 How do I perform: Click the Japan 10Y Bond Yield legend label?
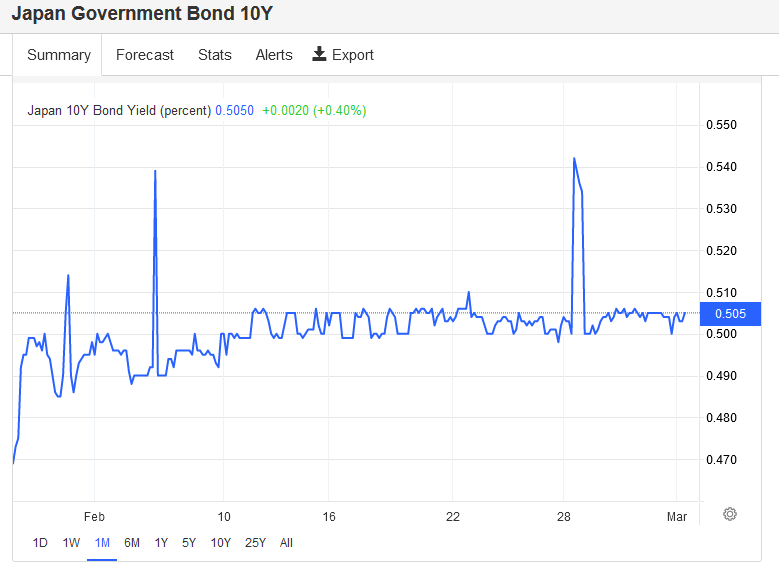tap(119, 110)
